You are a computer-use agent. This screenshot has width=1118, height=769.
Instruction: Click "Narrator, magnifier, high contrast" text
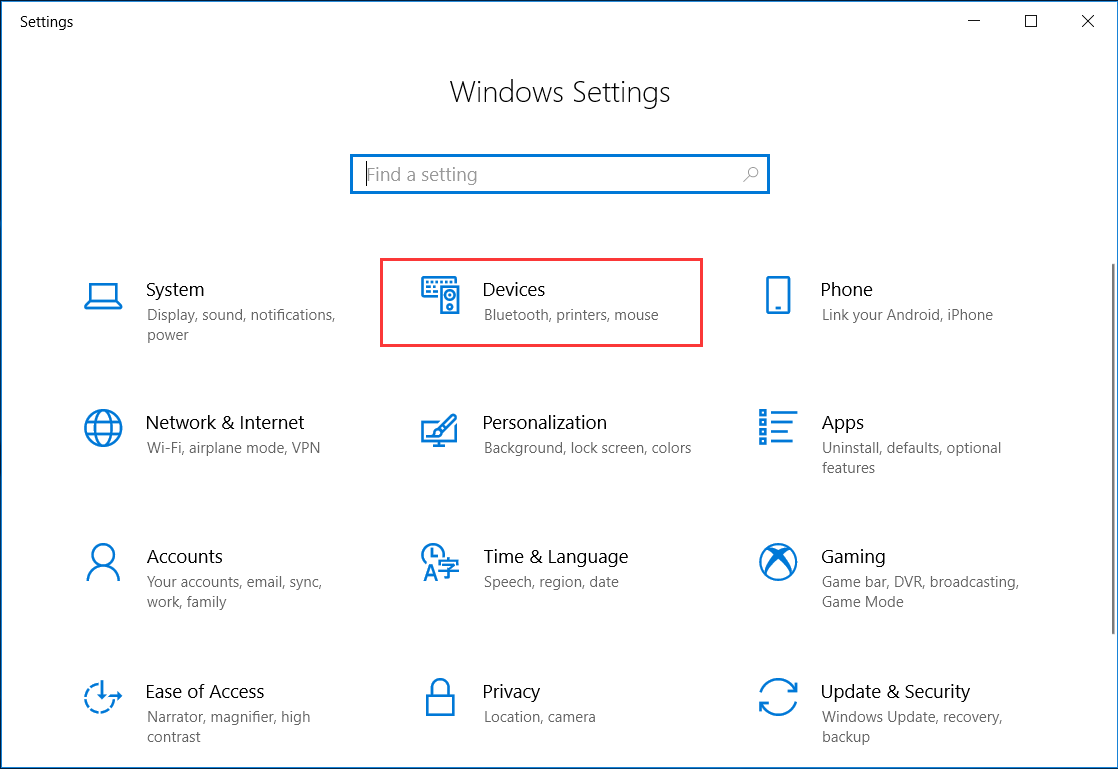[x=228, y=726]
